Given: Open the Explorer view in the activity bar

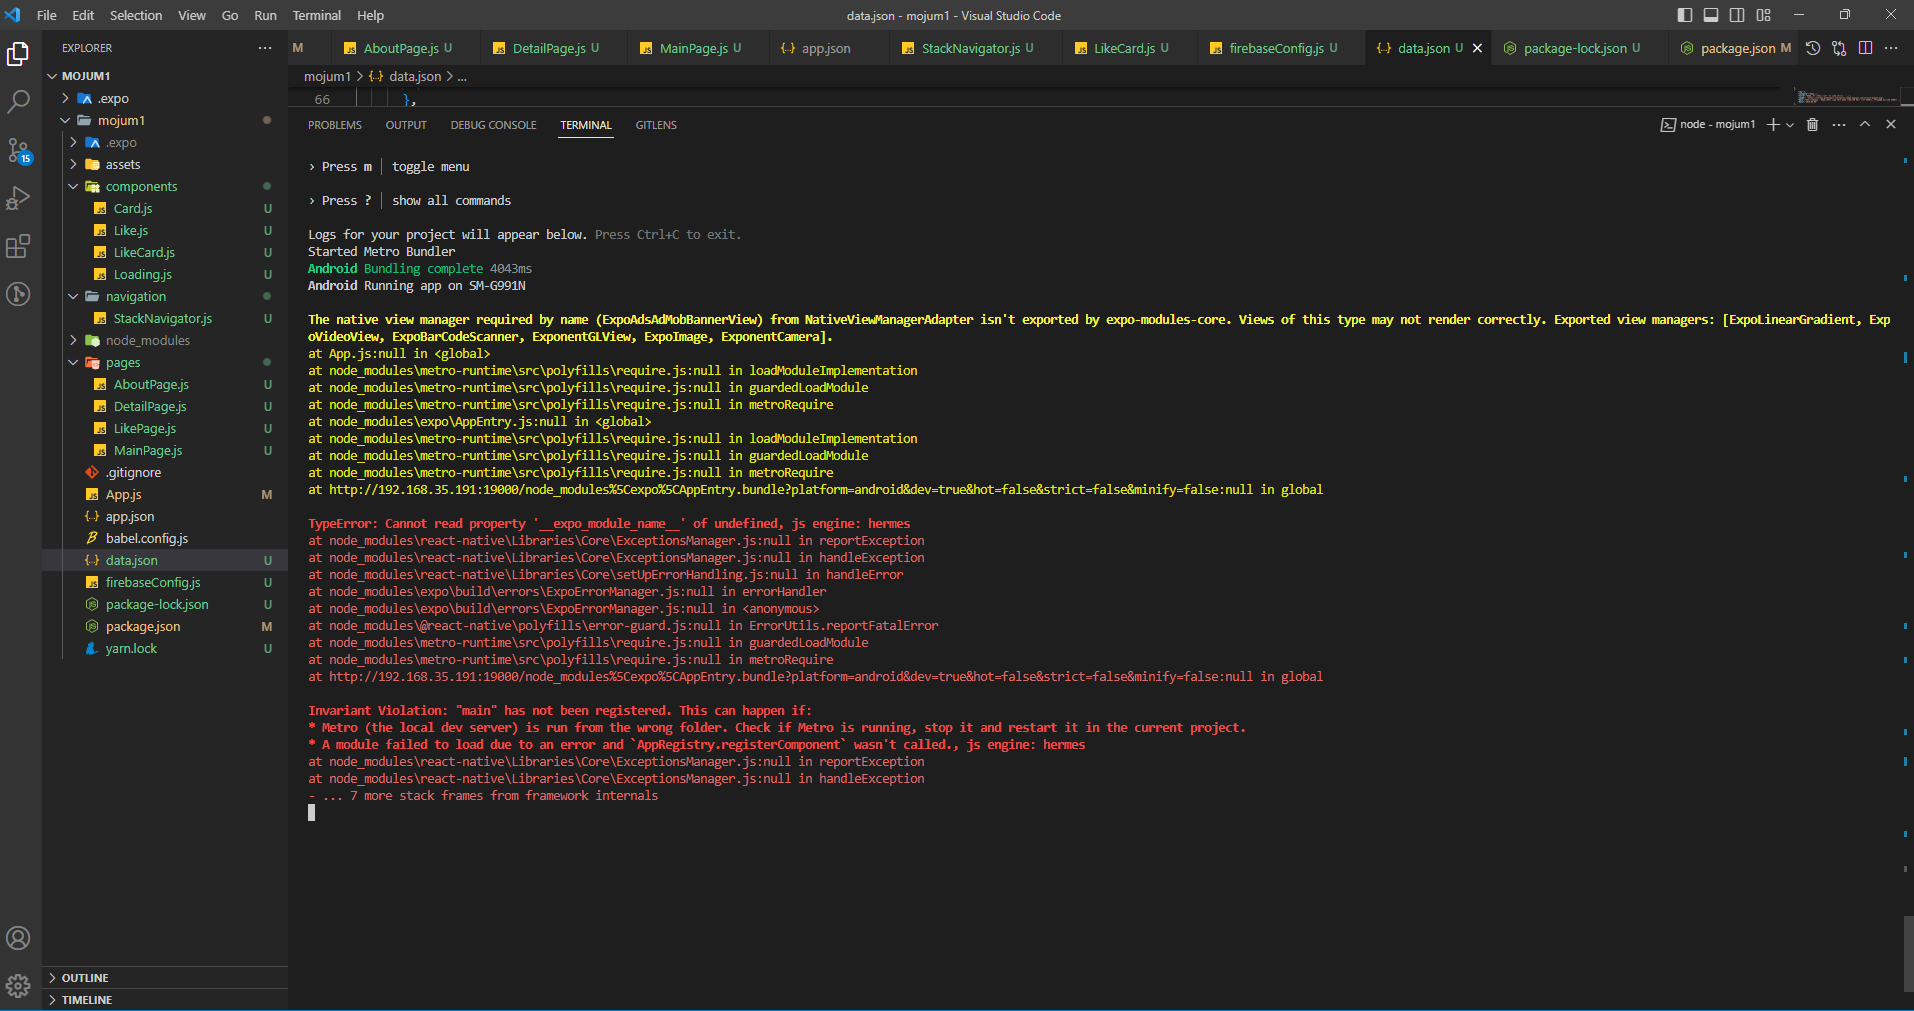Looking at the screenshot, I should point(18,54).
